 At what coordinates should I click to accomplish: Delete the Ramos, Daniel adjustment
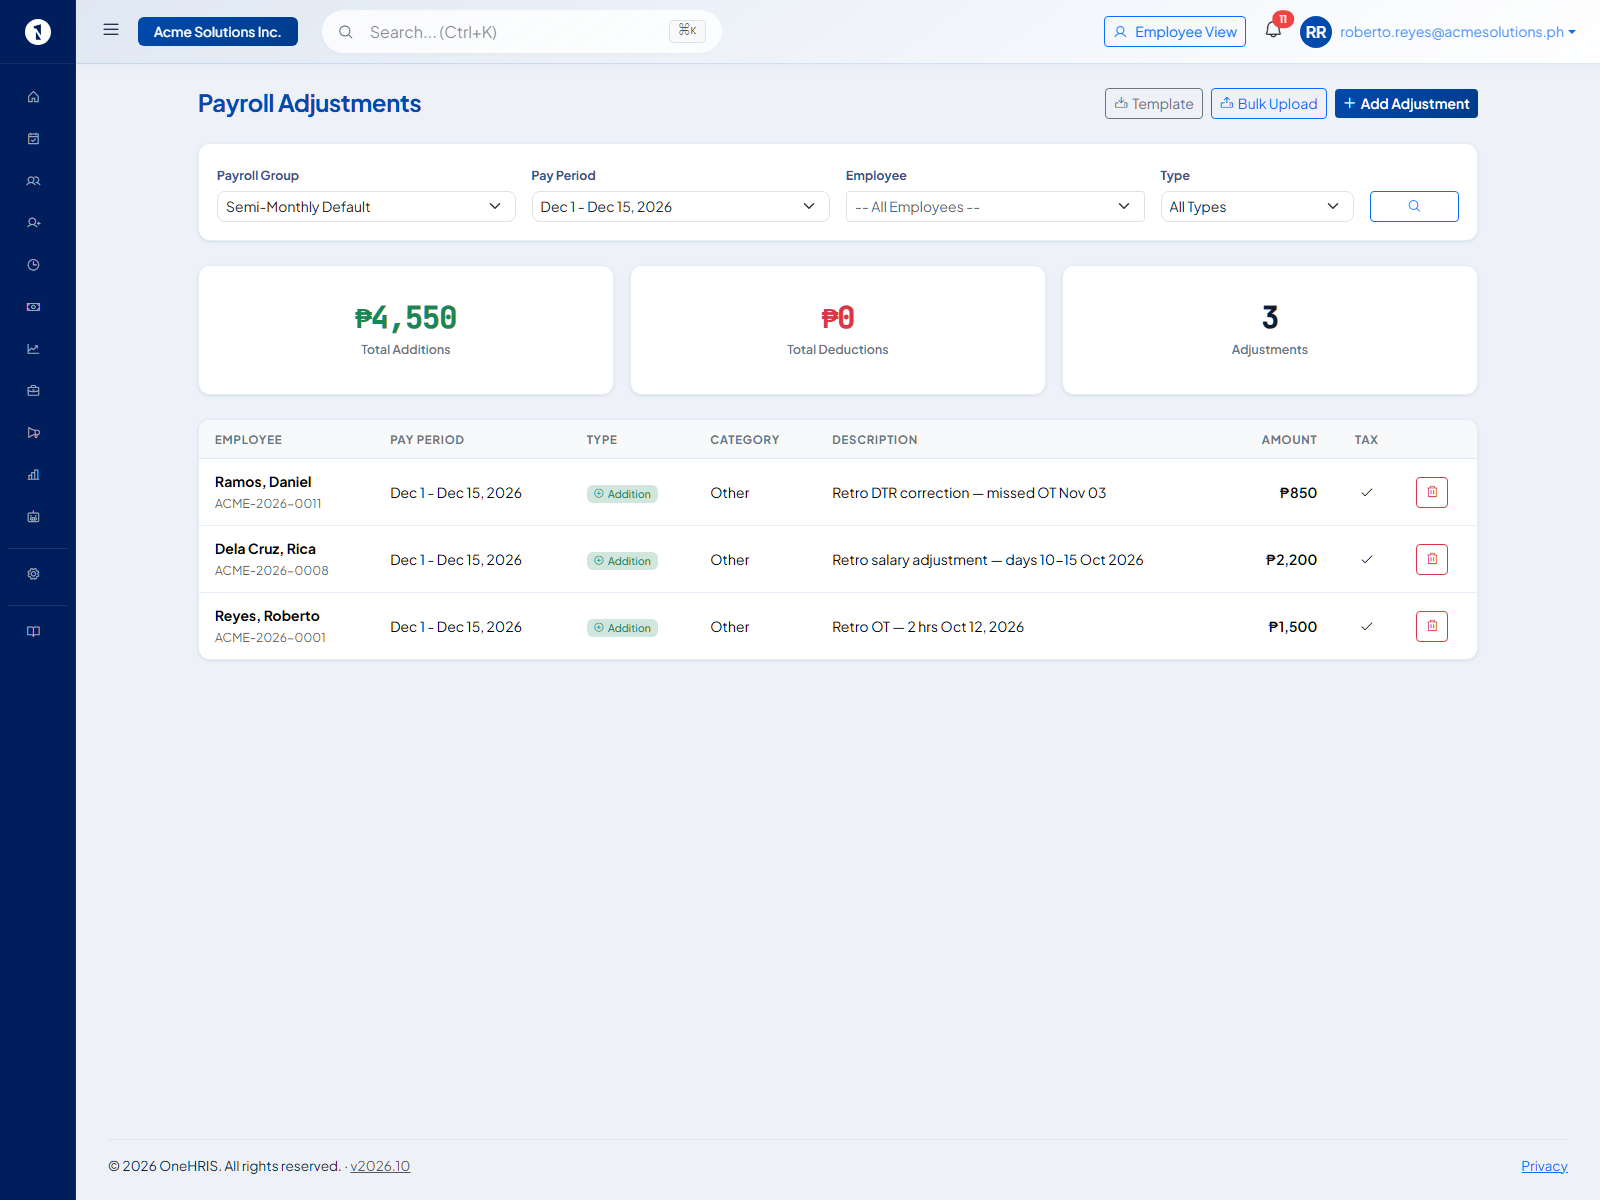click(x=1432, y=492)
